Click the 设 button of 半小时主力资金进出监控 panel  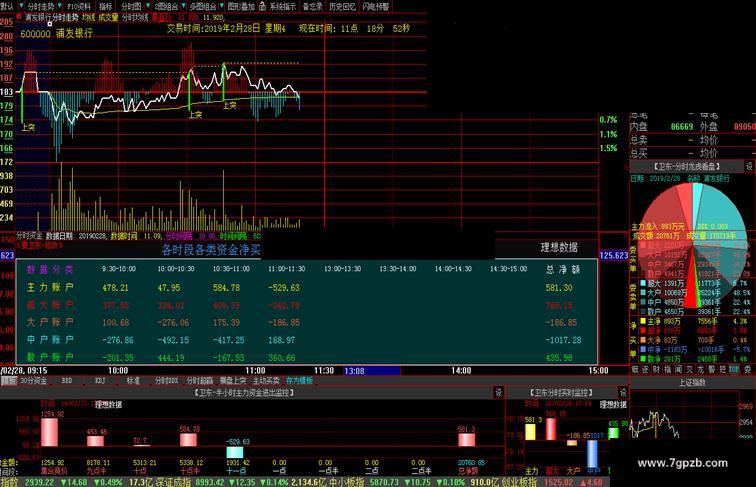pyautogui.click(x=499, y=392)
